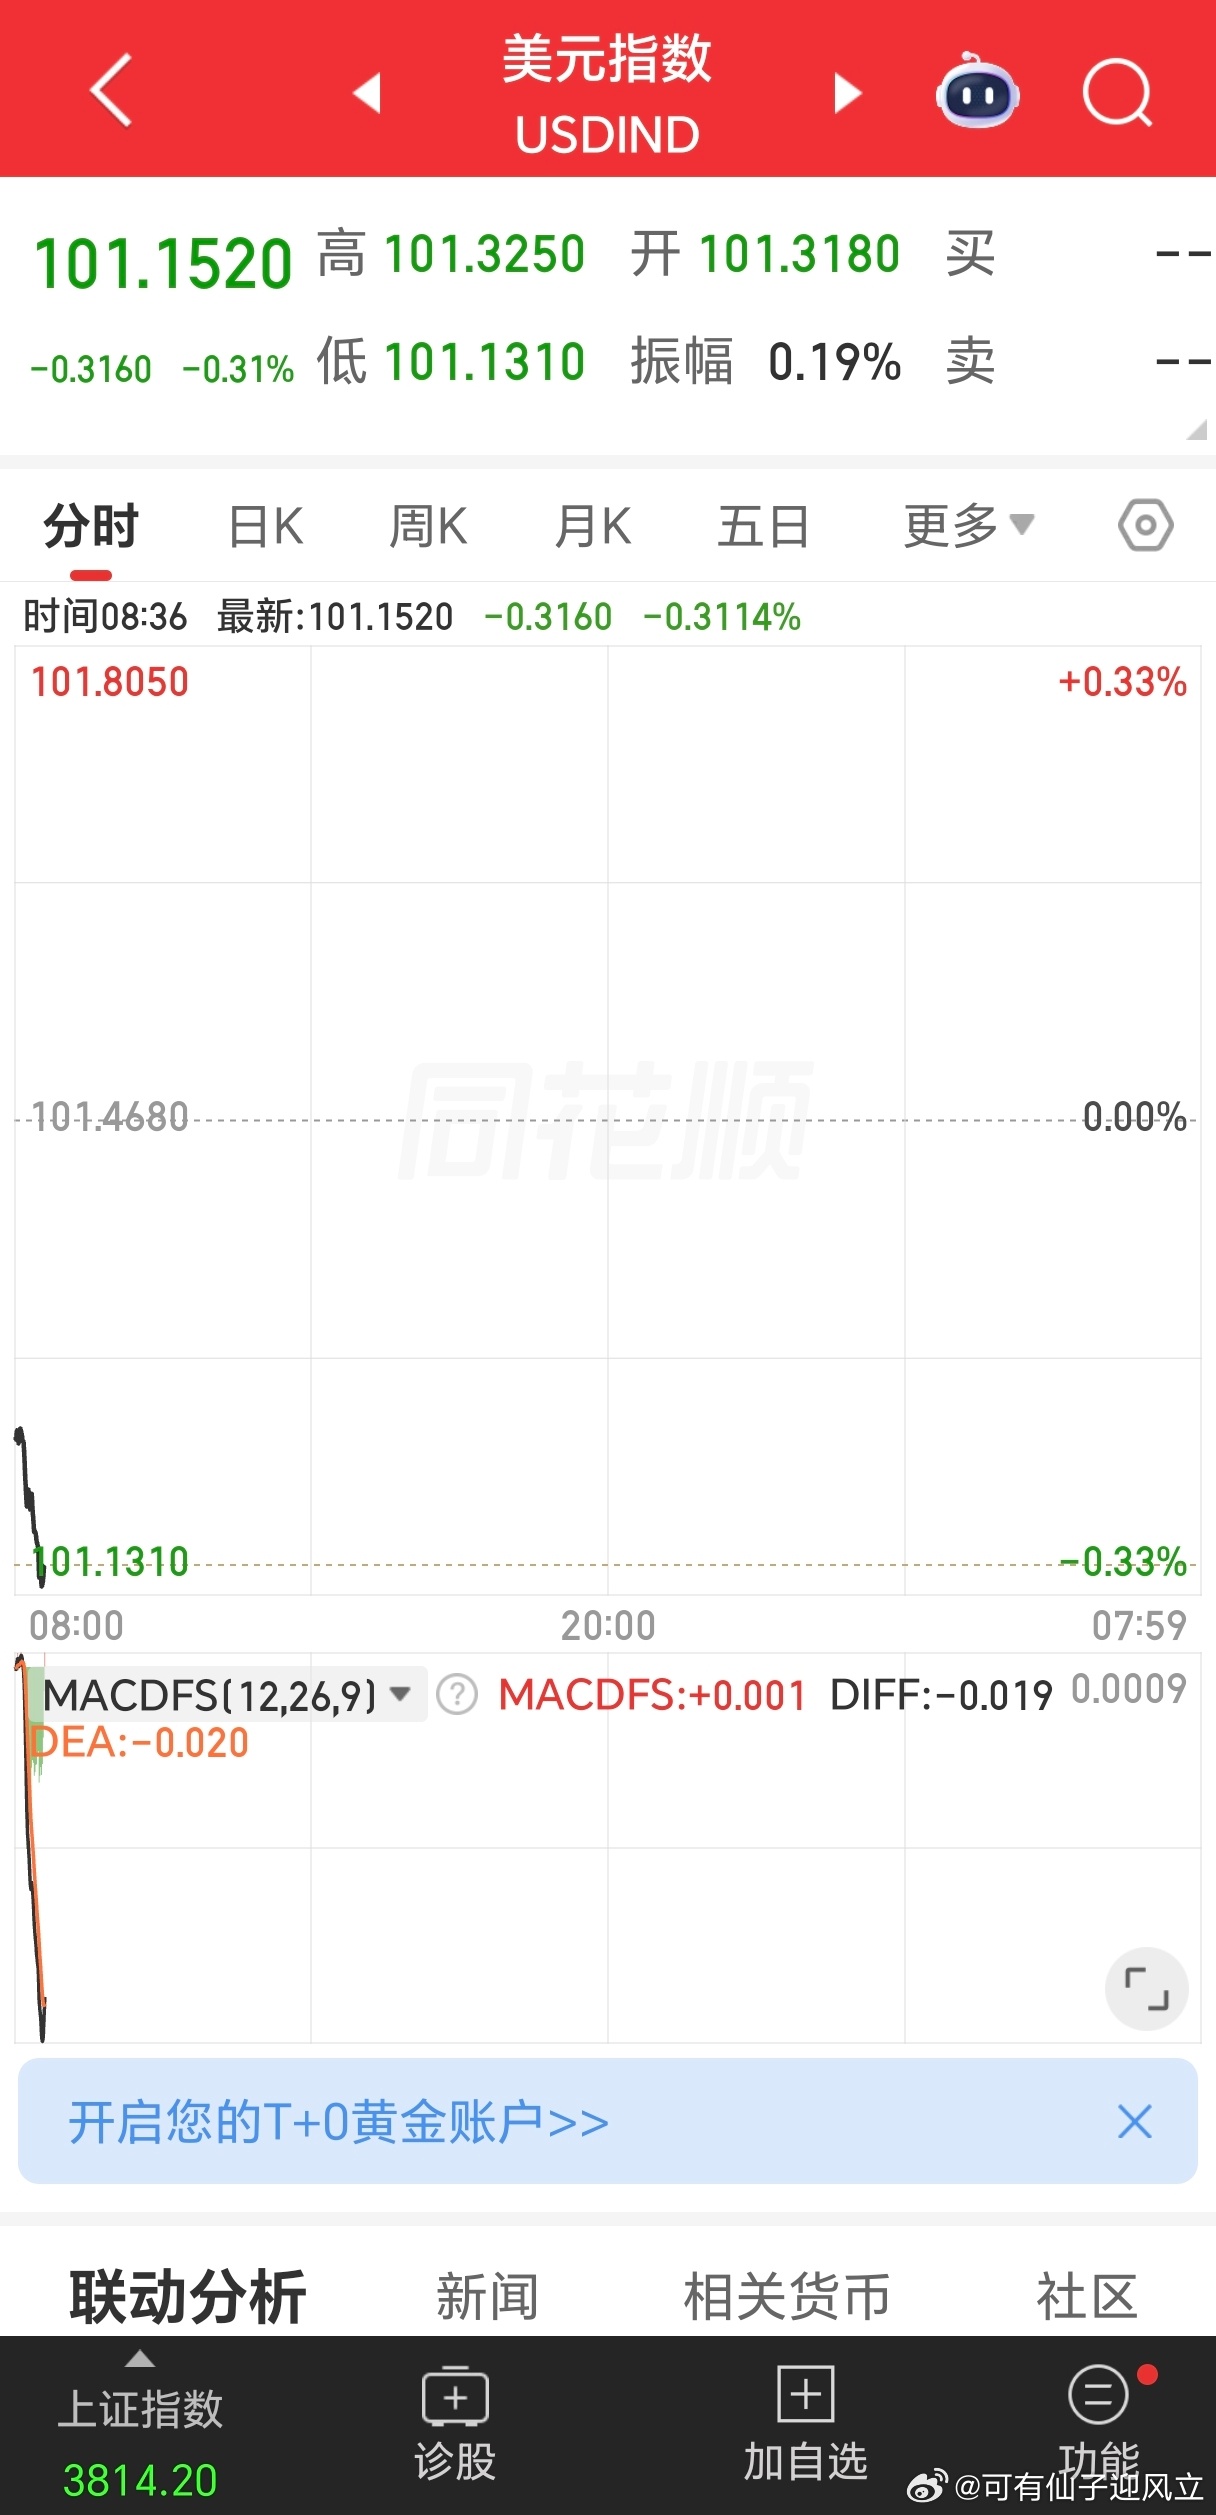
Task: Expand the 更多 chart period dropdown
Action: pyautogui.click(x=968, y=526)
